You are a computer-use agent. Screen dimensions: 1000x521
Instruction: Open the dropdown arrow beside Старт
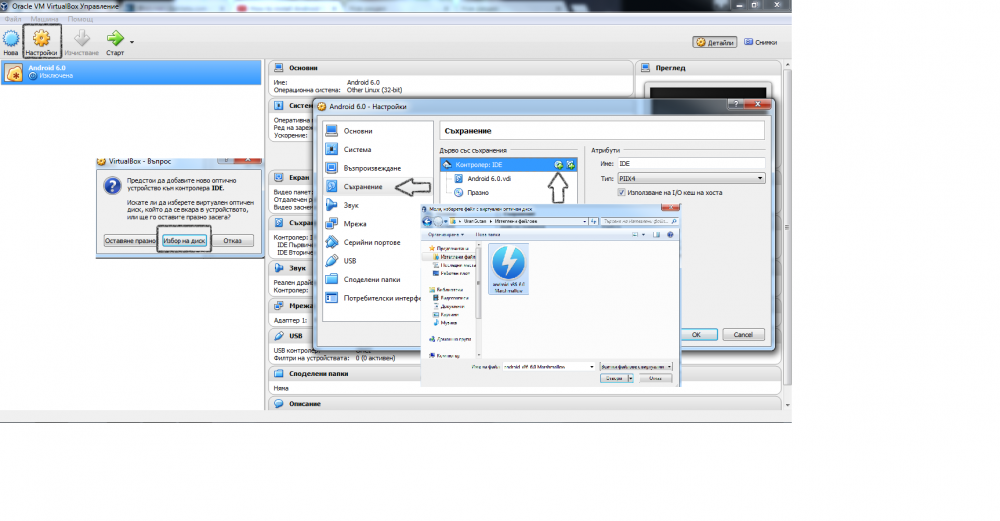132,42
